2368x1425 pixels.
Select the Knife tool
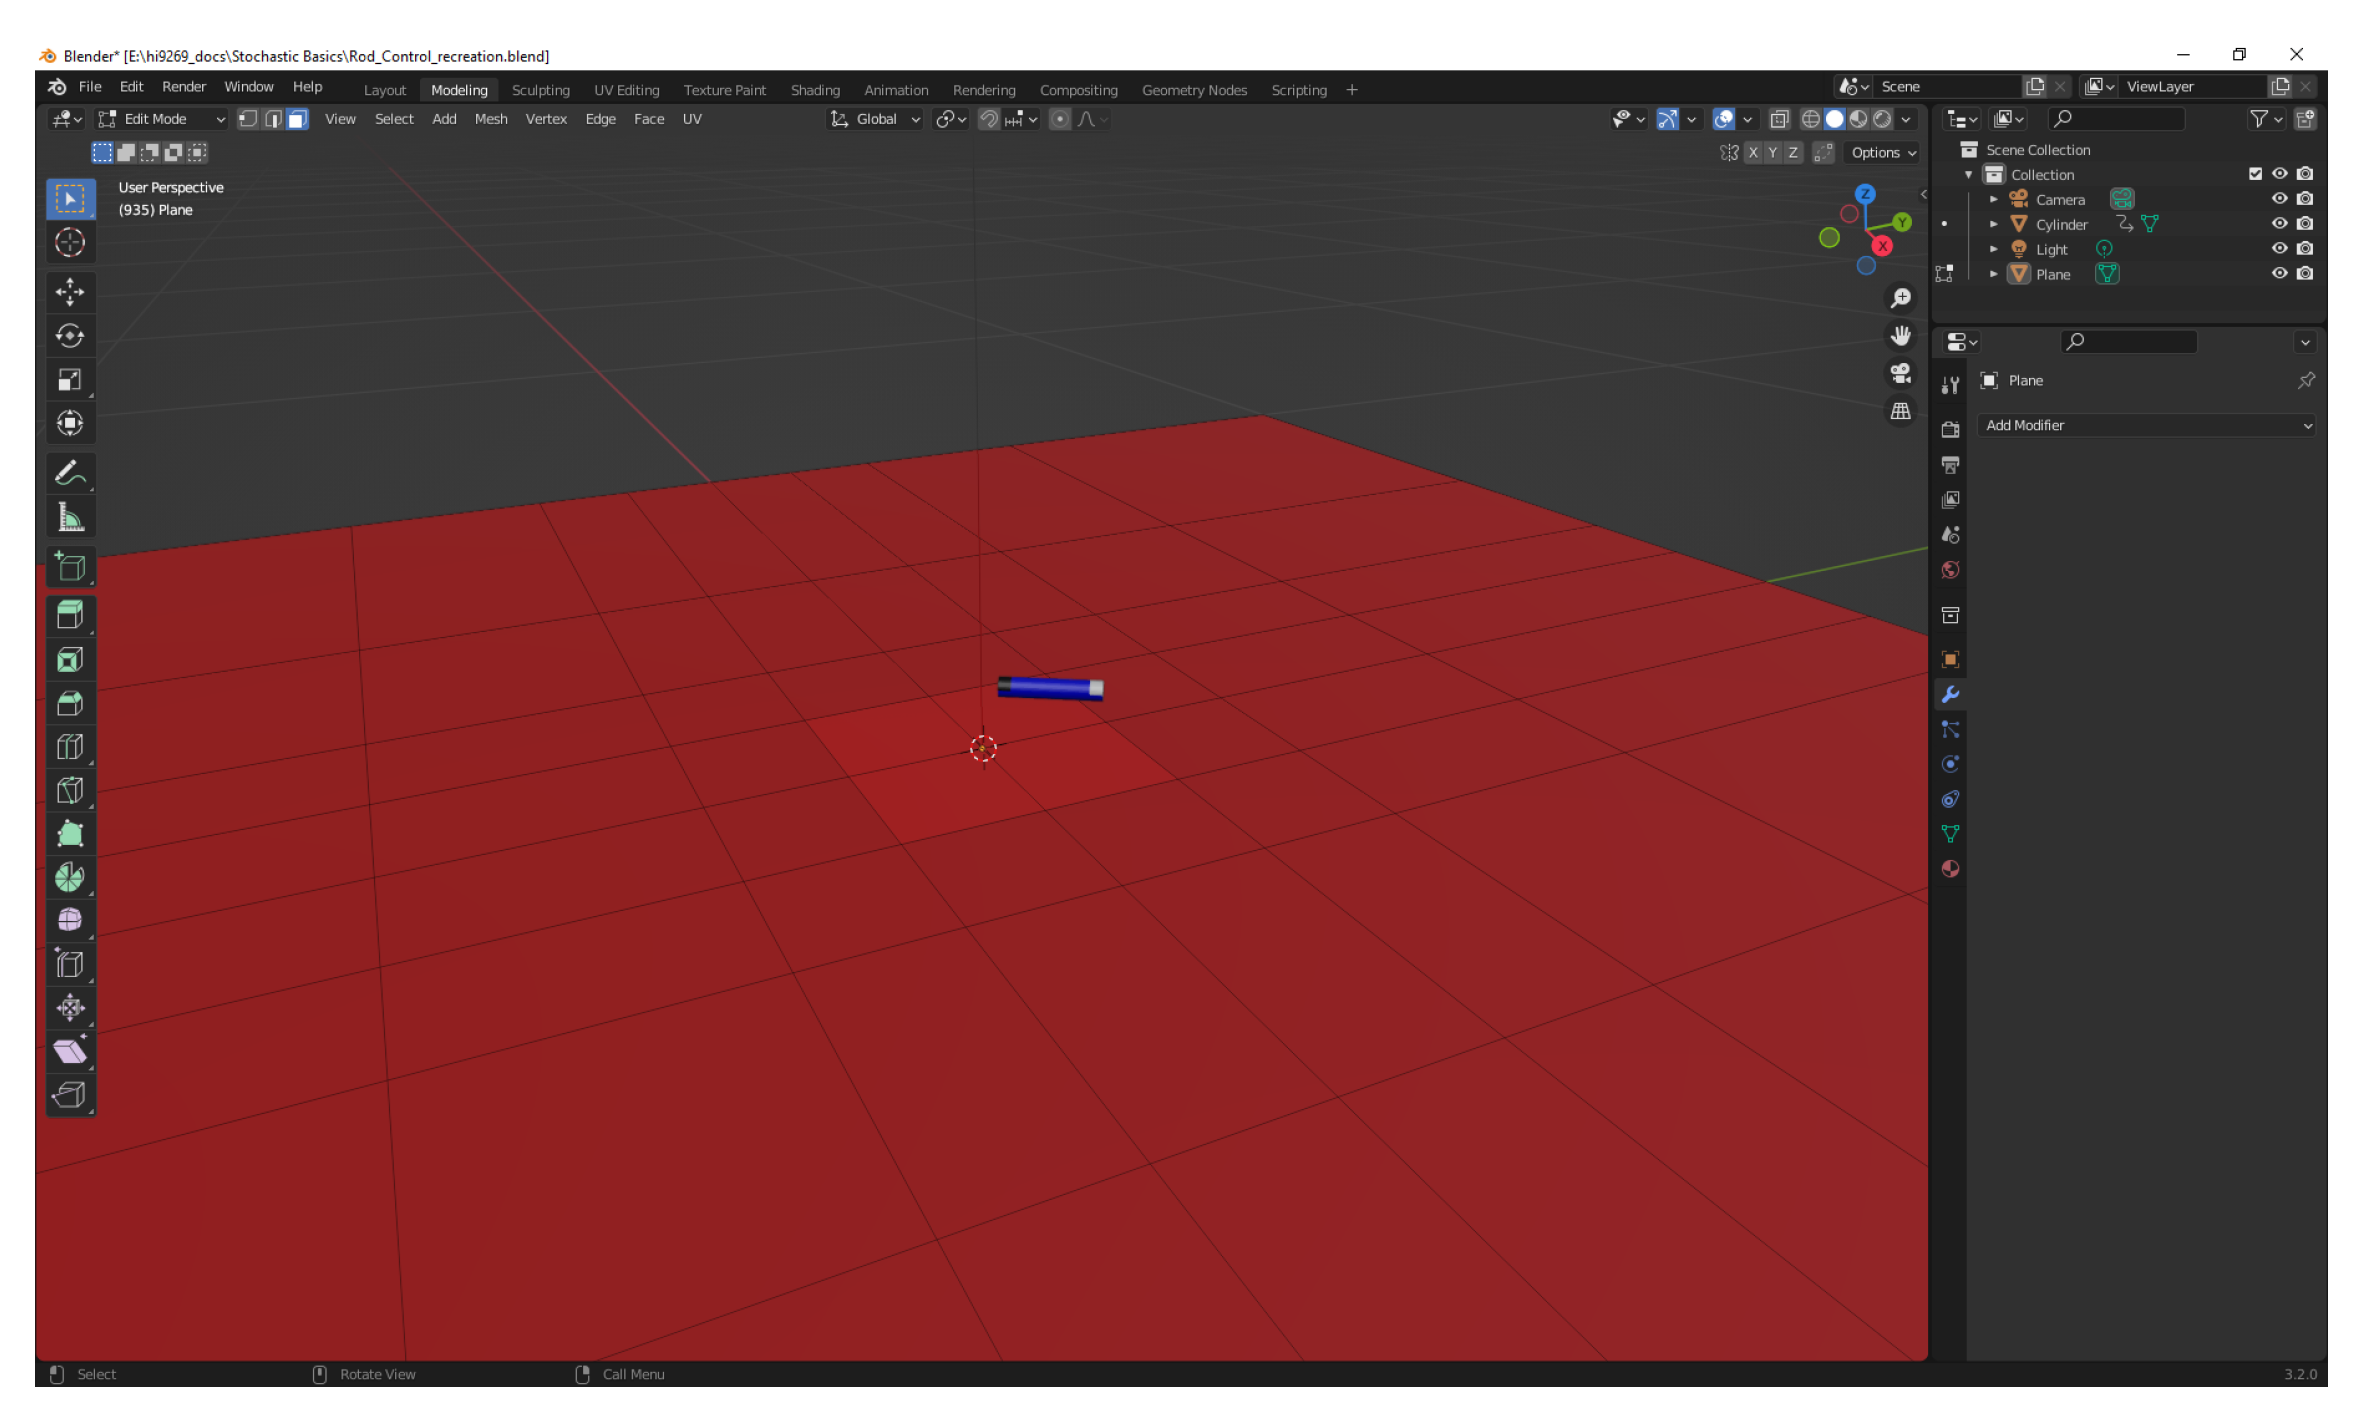coord(70,790)
